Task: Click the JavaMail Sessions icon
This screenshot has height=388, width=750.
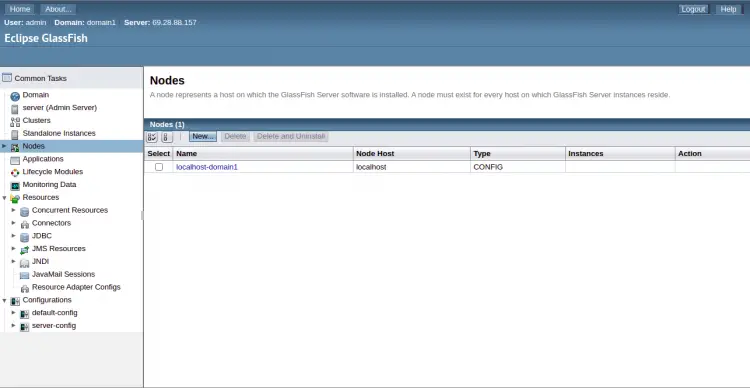Action: click(24, 276)
